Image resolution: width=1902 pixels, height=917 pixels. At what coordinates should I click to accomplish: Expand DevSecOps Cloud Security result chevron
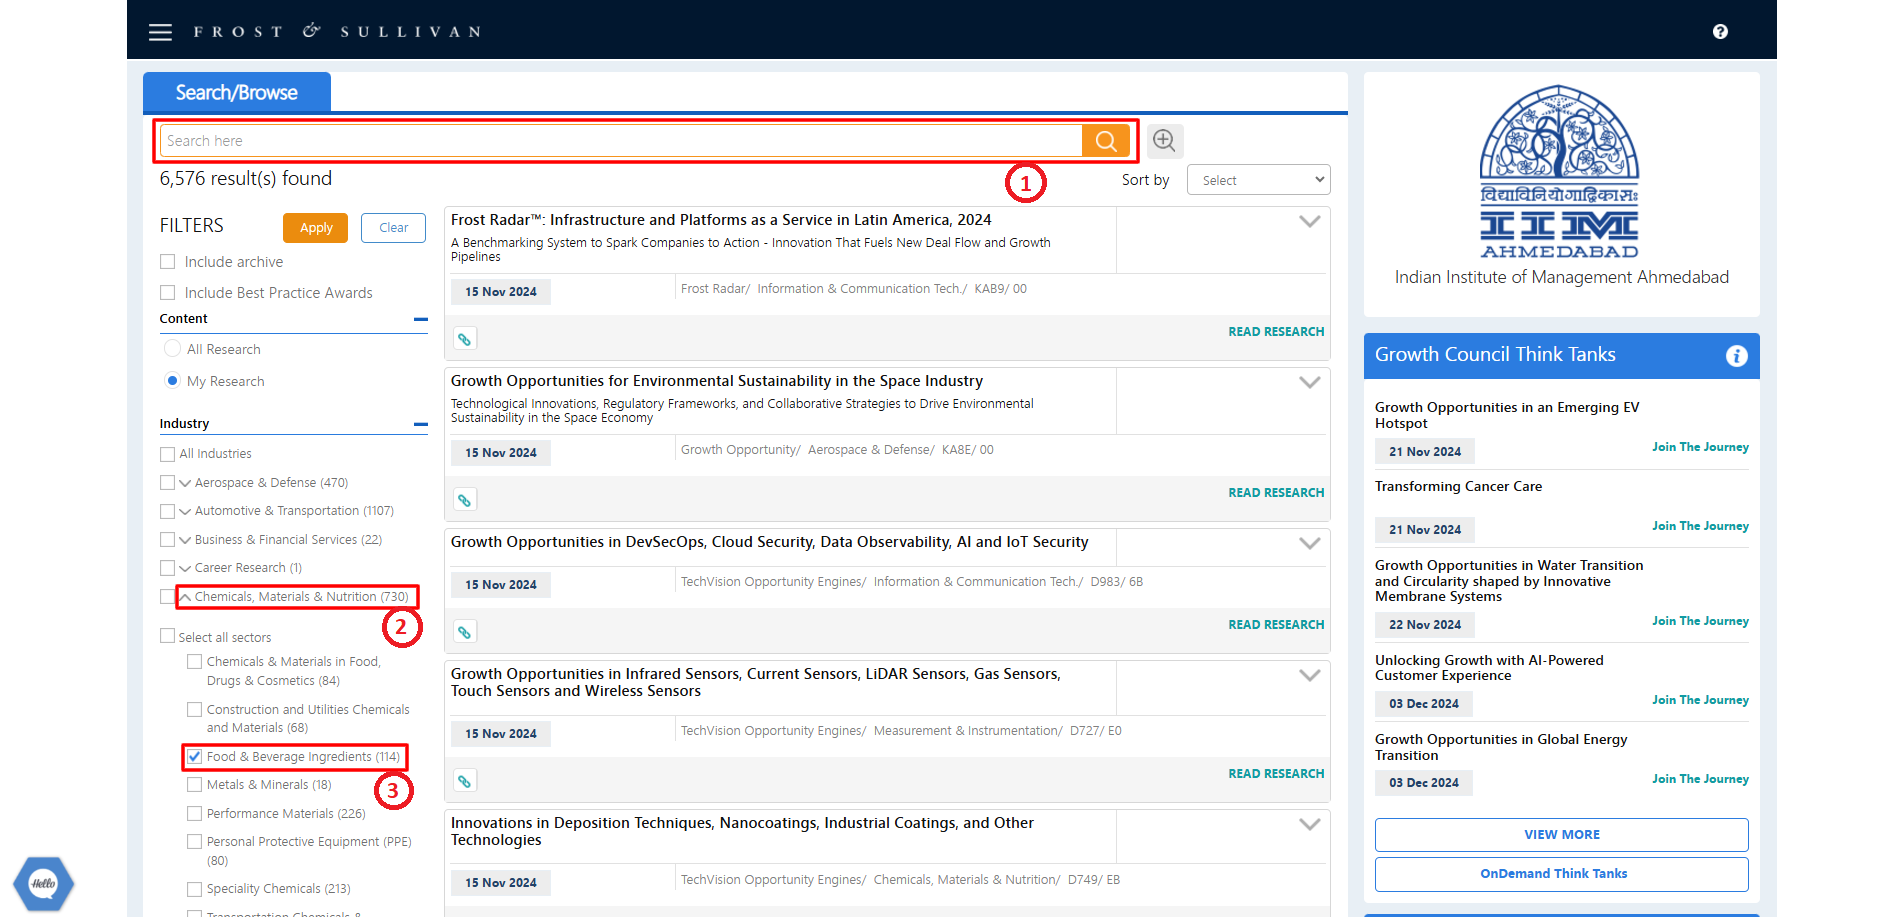click(1309, 544)
